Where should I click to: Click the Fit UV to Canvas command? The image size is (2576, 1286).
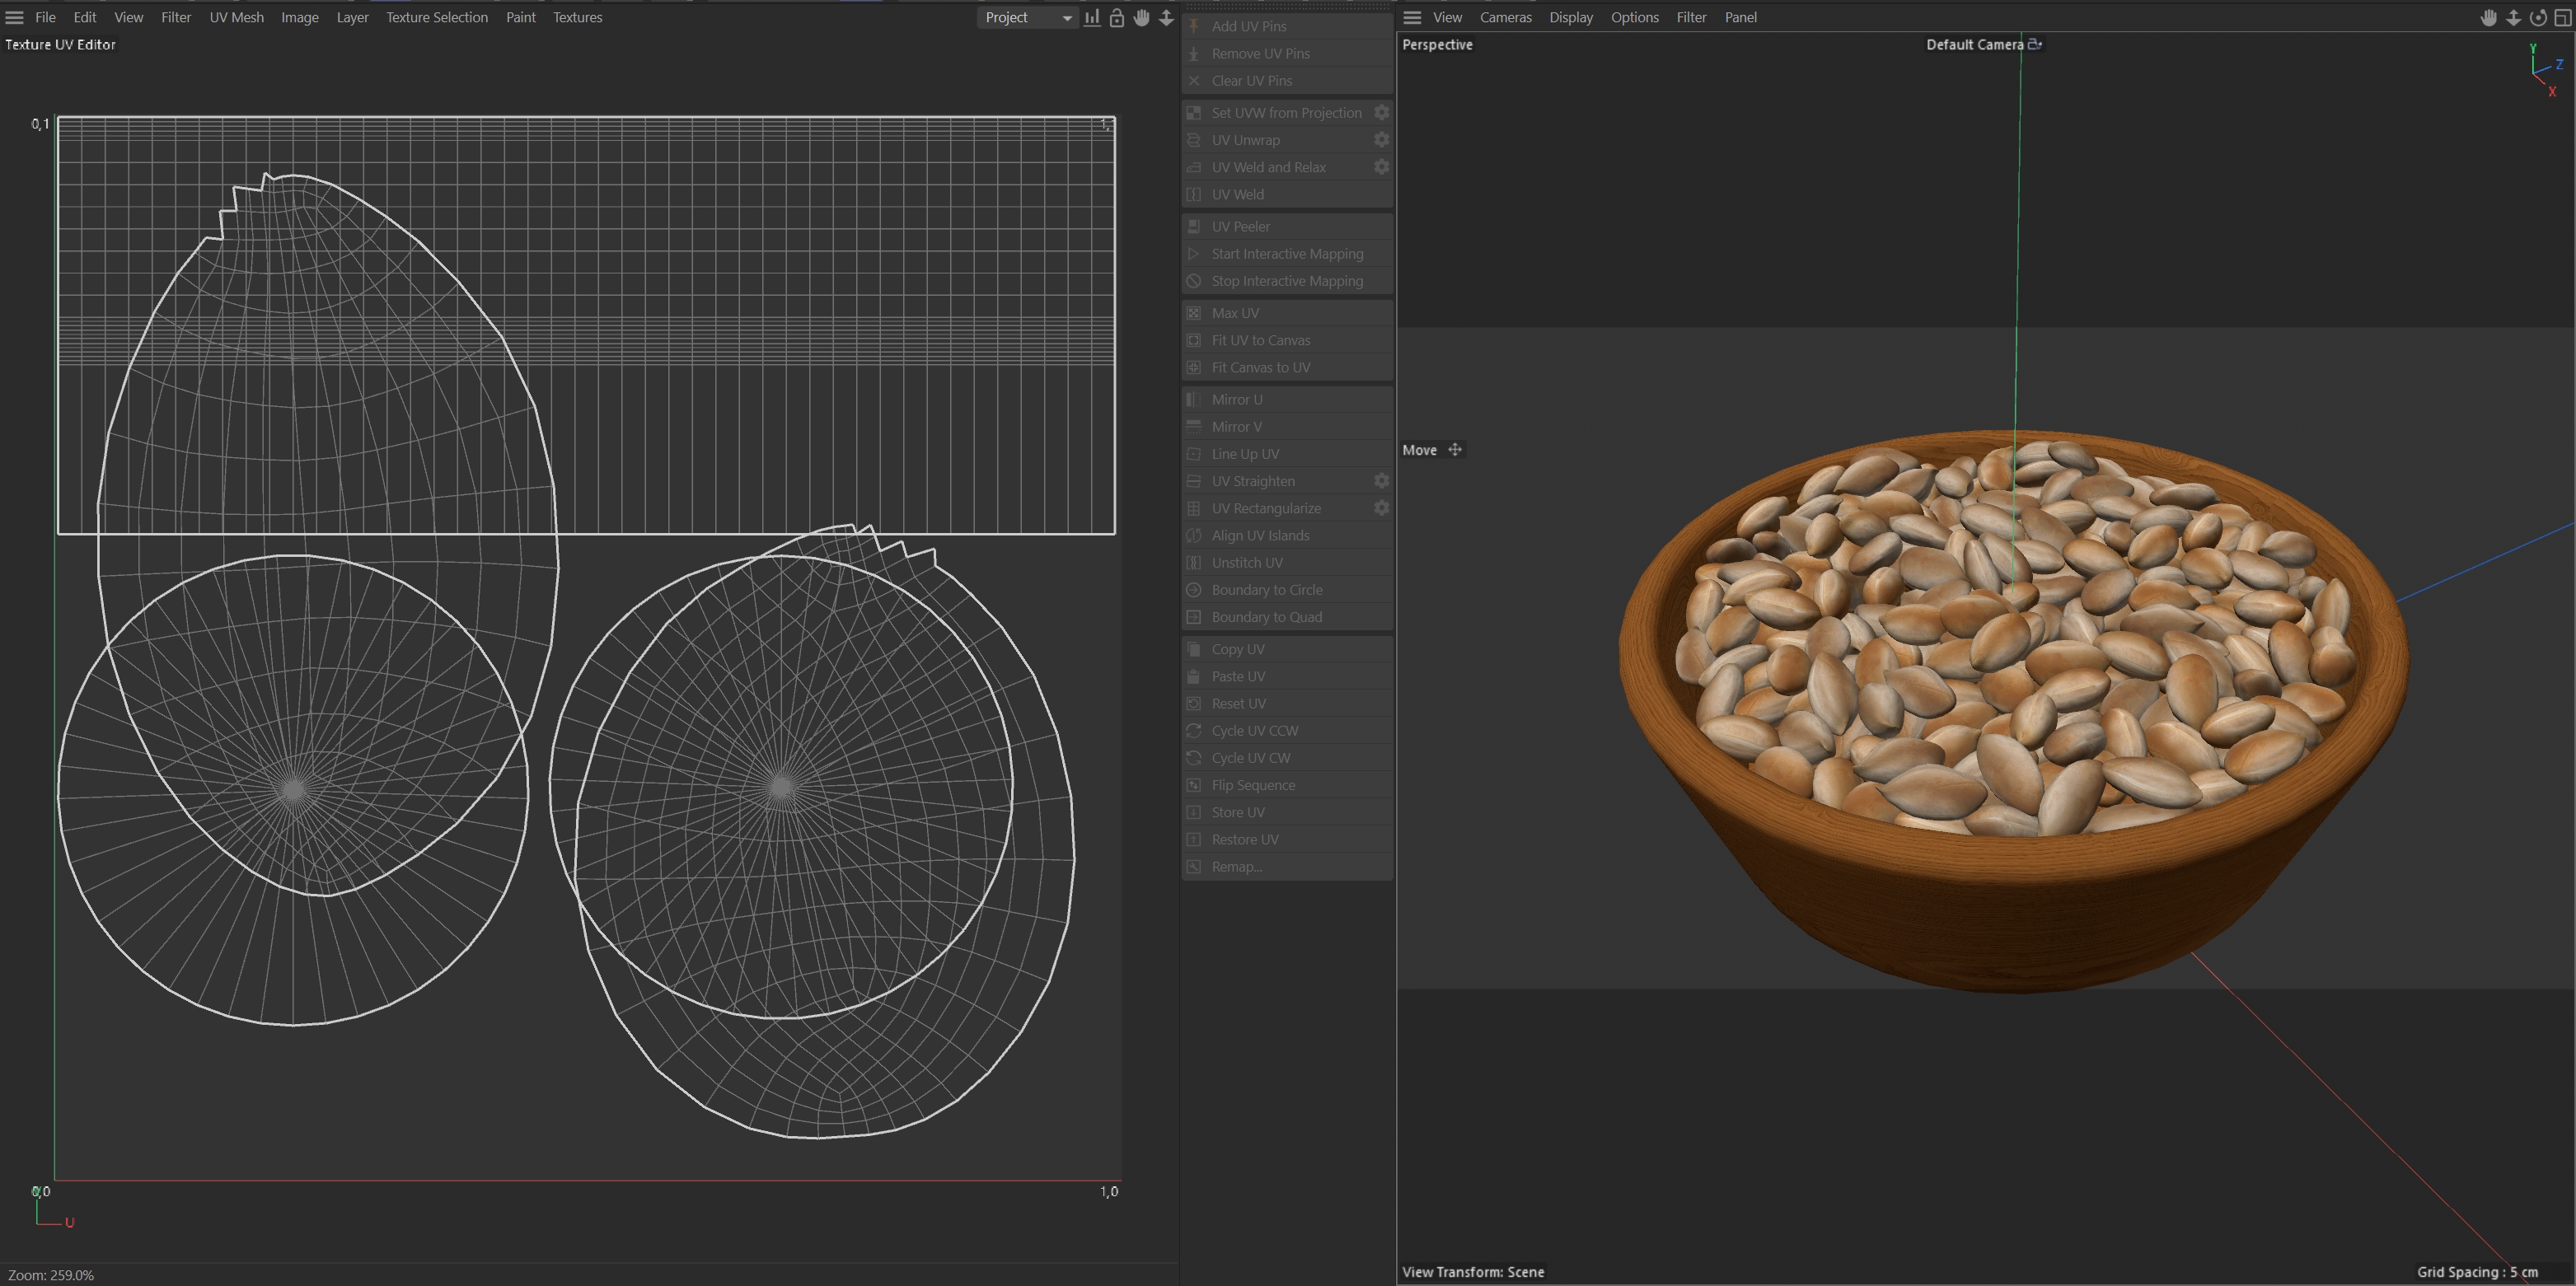point(1260,340)
